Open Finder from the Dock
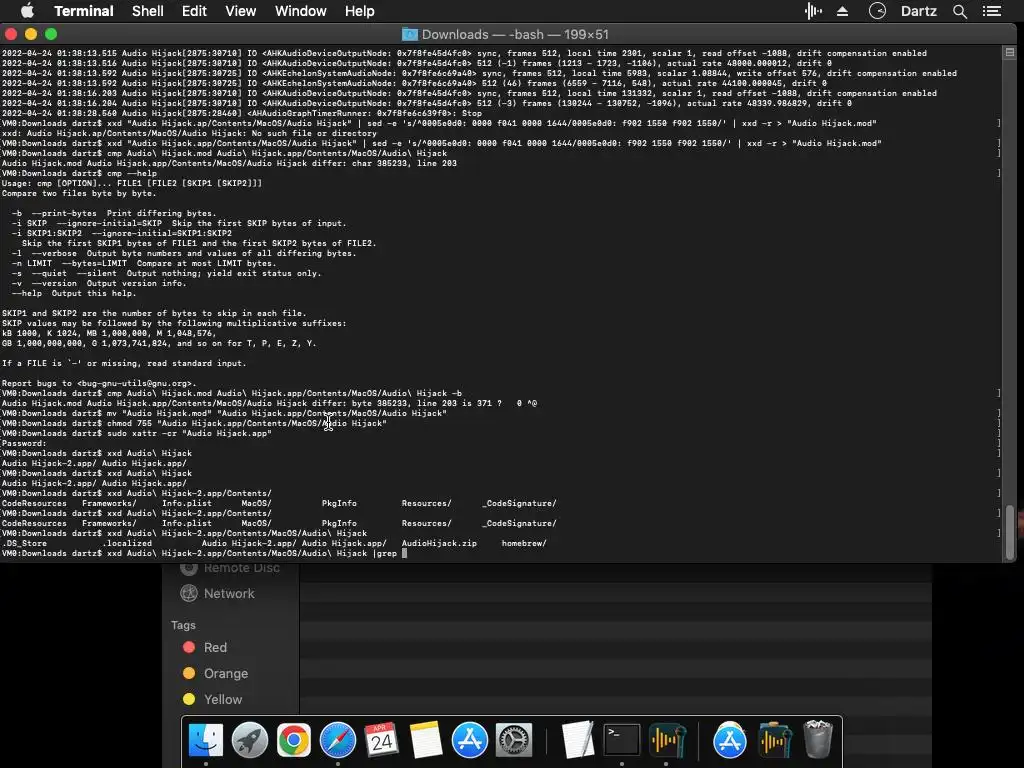The image size is (1024, 768). 206,740
